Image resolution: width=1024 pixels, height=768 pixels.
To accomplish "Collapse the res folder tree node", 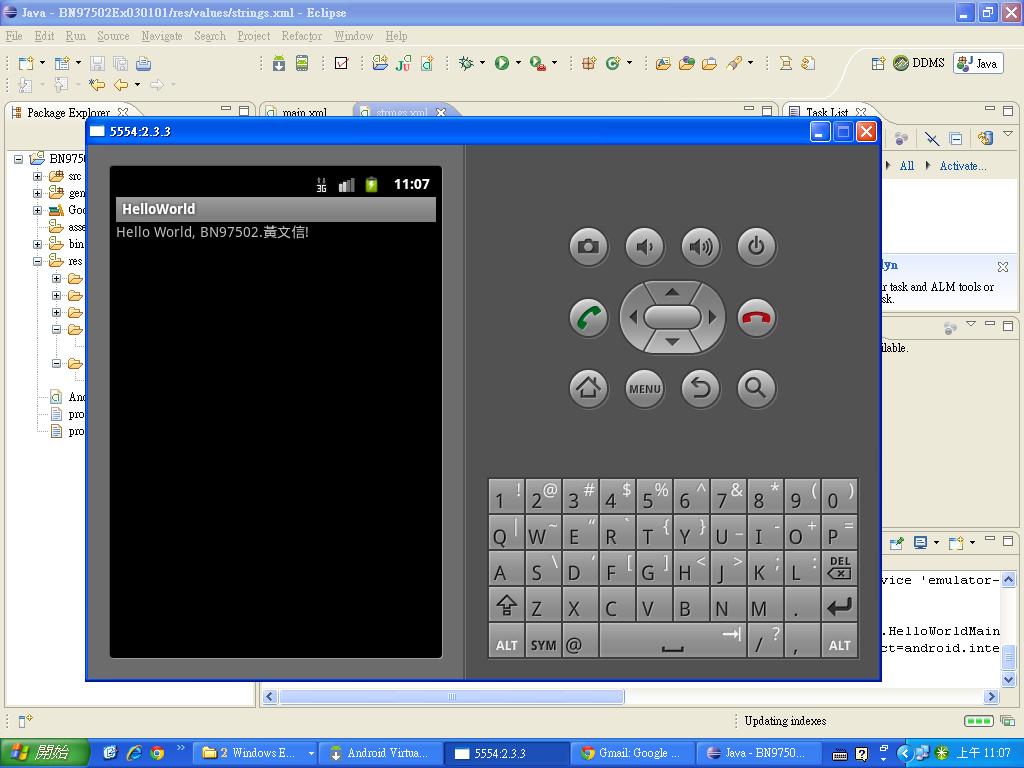I will pyautogui.click(x=38, y=261).
